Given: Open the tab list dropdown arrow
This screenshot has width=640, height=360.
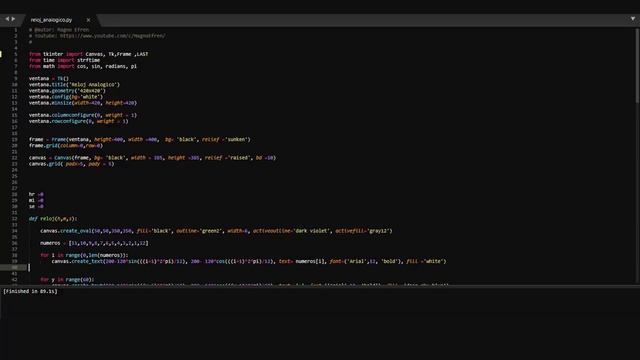Looking at the screenshot, I should coord(633,18).
